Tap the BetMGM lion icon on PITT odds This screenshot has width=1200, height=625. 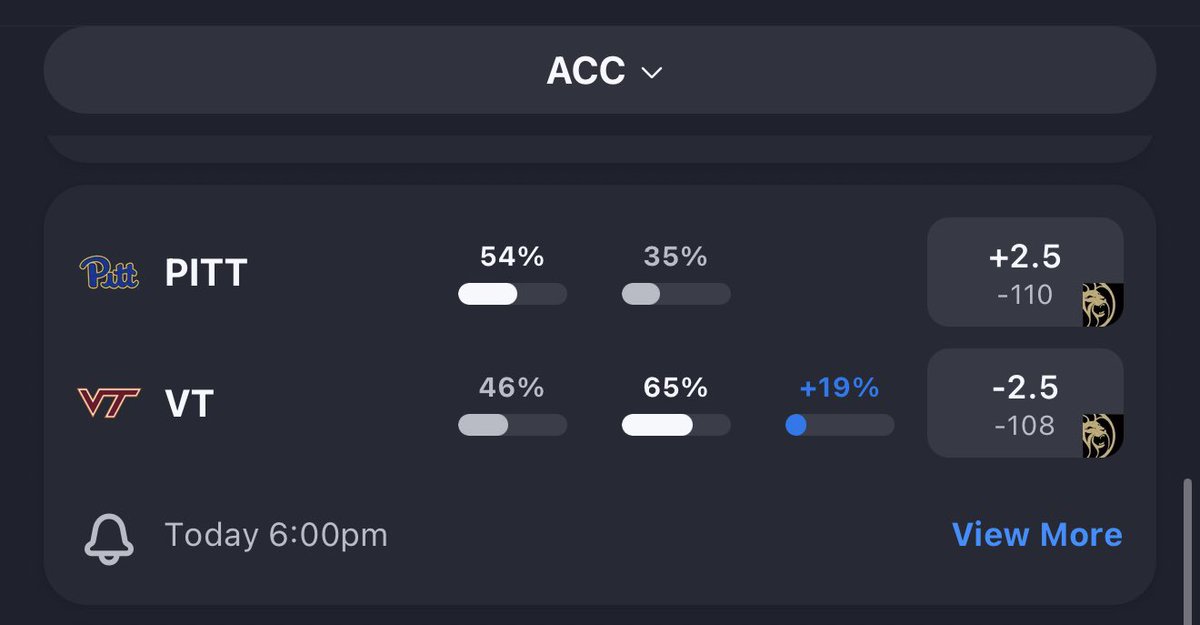tap(1102, 305)
